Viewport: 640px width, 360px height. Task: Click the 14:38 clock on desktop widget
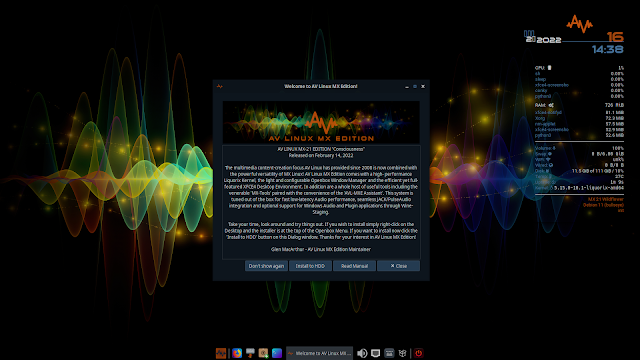coord(608,50)
